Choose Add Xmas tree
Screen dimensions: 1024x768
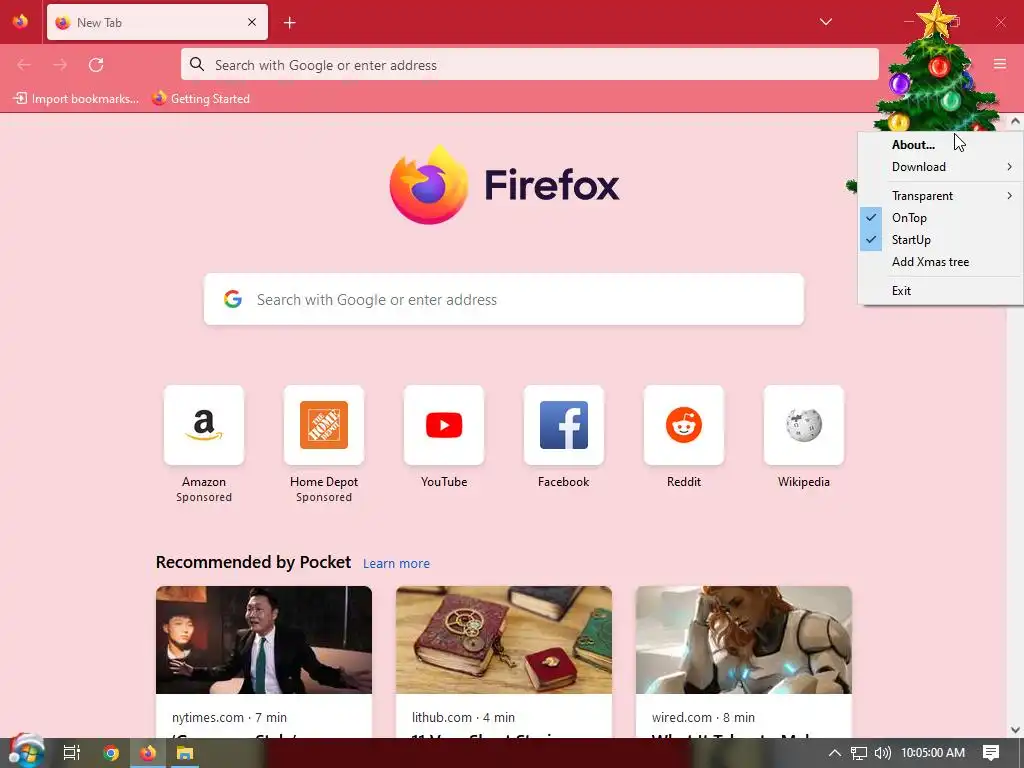940,262
